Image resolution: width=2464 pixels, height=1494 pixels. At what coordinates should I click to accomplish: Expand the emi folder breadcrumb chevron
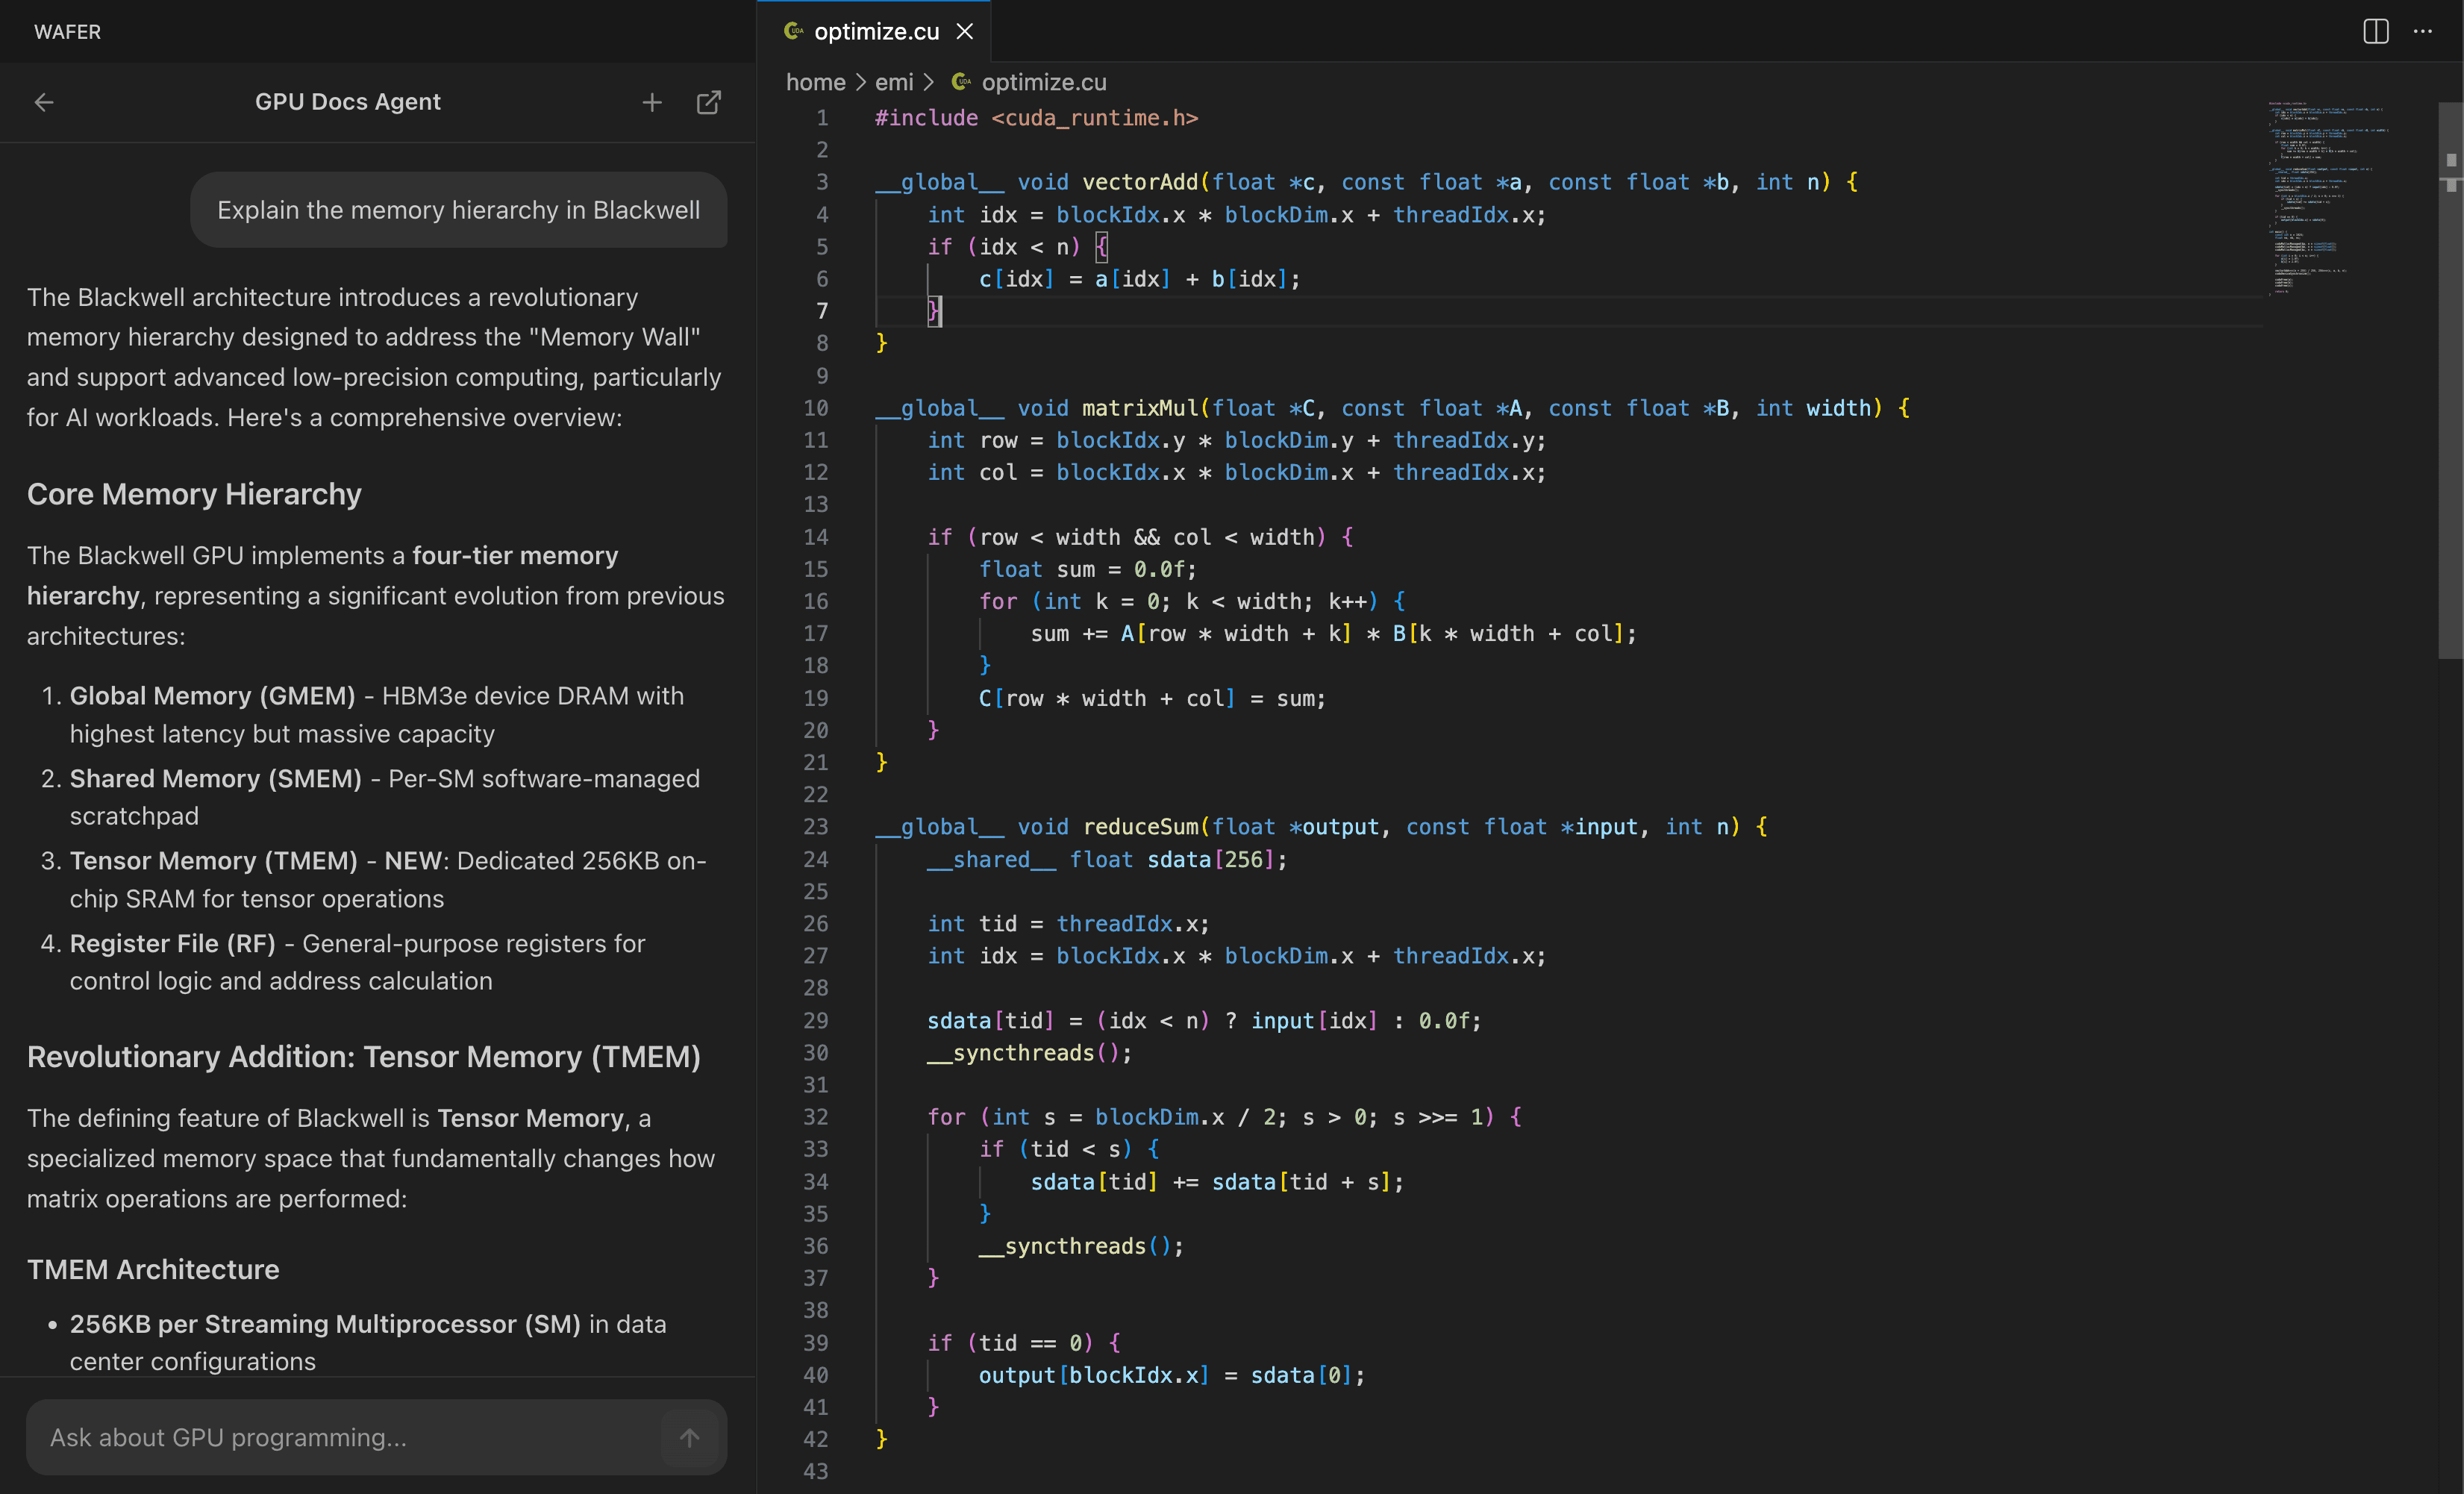coord(929,82)
